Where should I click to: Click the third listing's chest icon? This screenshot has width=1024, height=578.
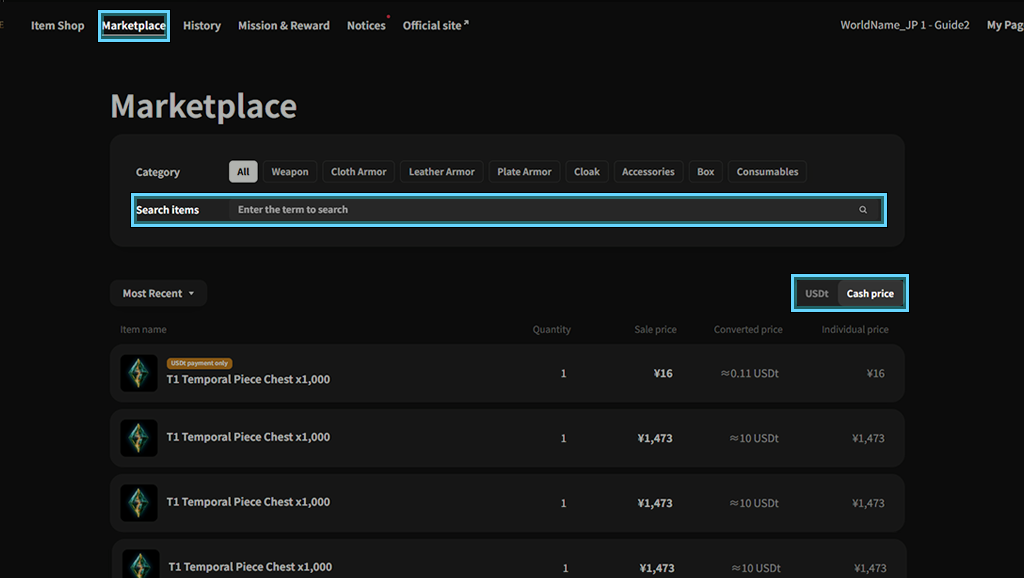point(139,502)
